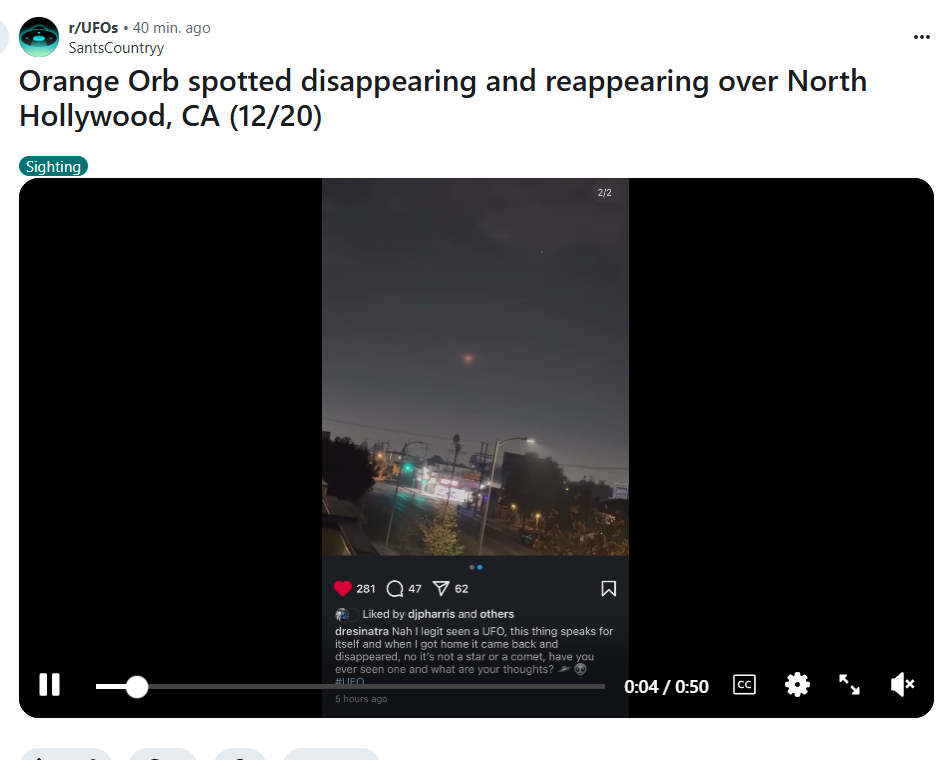
Task: Click the djpharris liked-by name
Action: [431, 614]
